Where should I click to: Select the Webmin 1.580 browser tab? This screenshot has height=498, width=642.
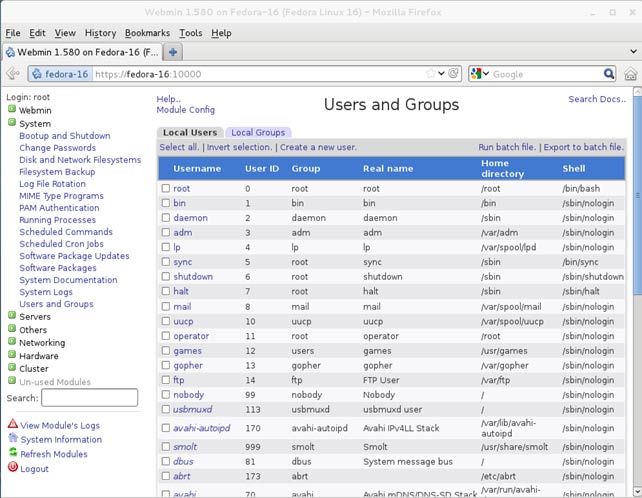[82, 52]
